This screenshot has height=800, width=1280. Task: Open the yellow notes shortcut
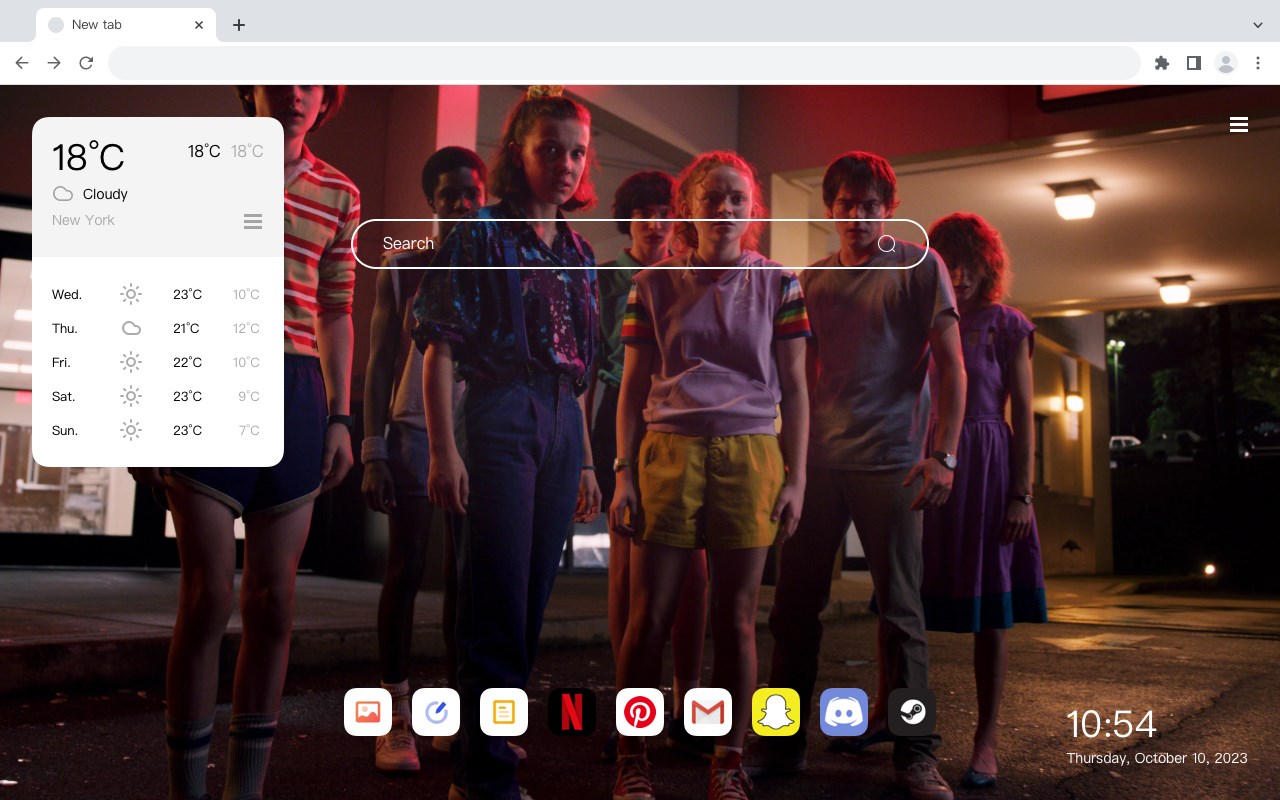tap(504, 712)
